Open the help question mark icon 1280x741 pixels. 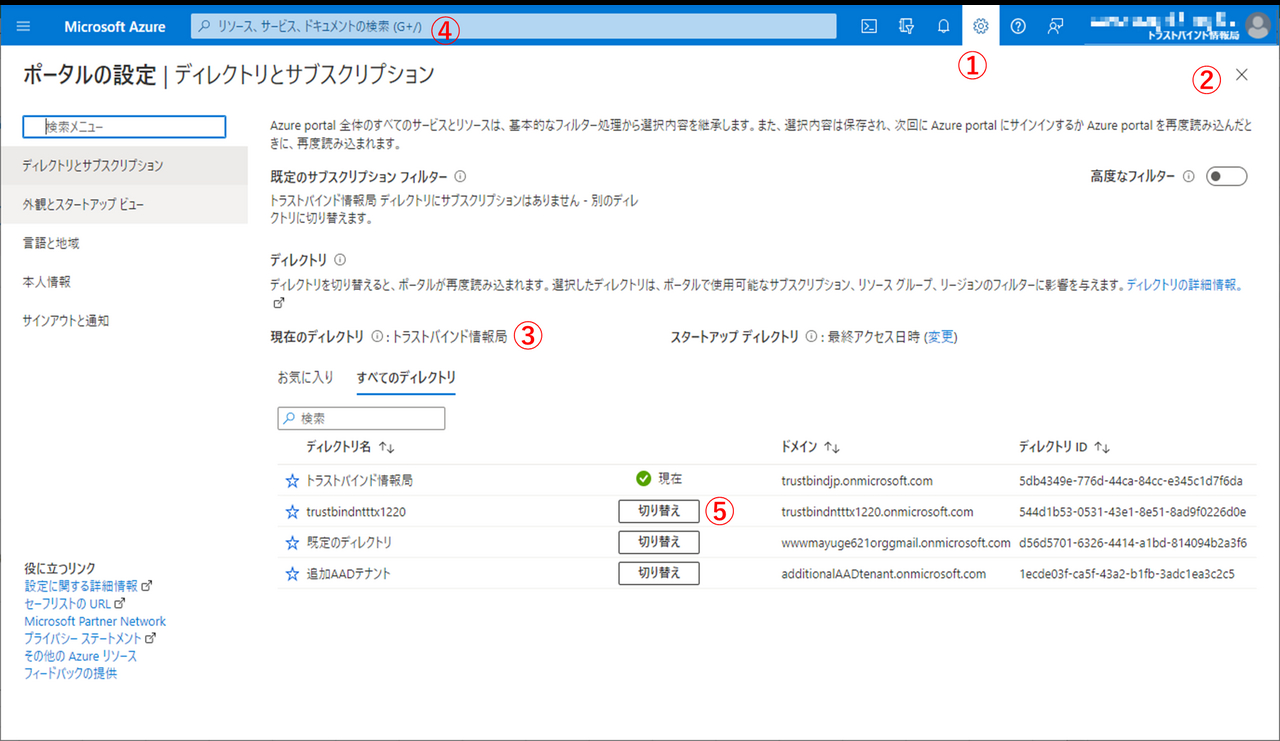(x=1018, y=27)
